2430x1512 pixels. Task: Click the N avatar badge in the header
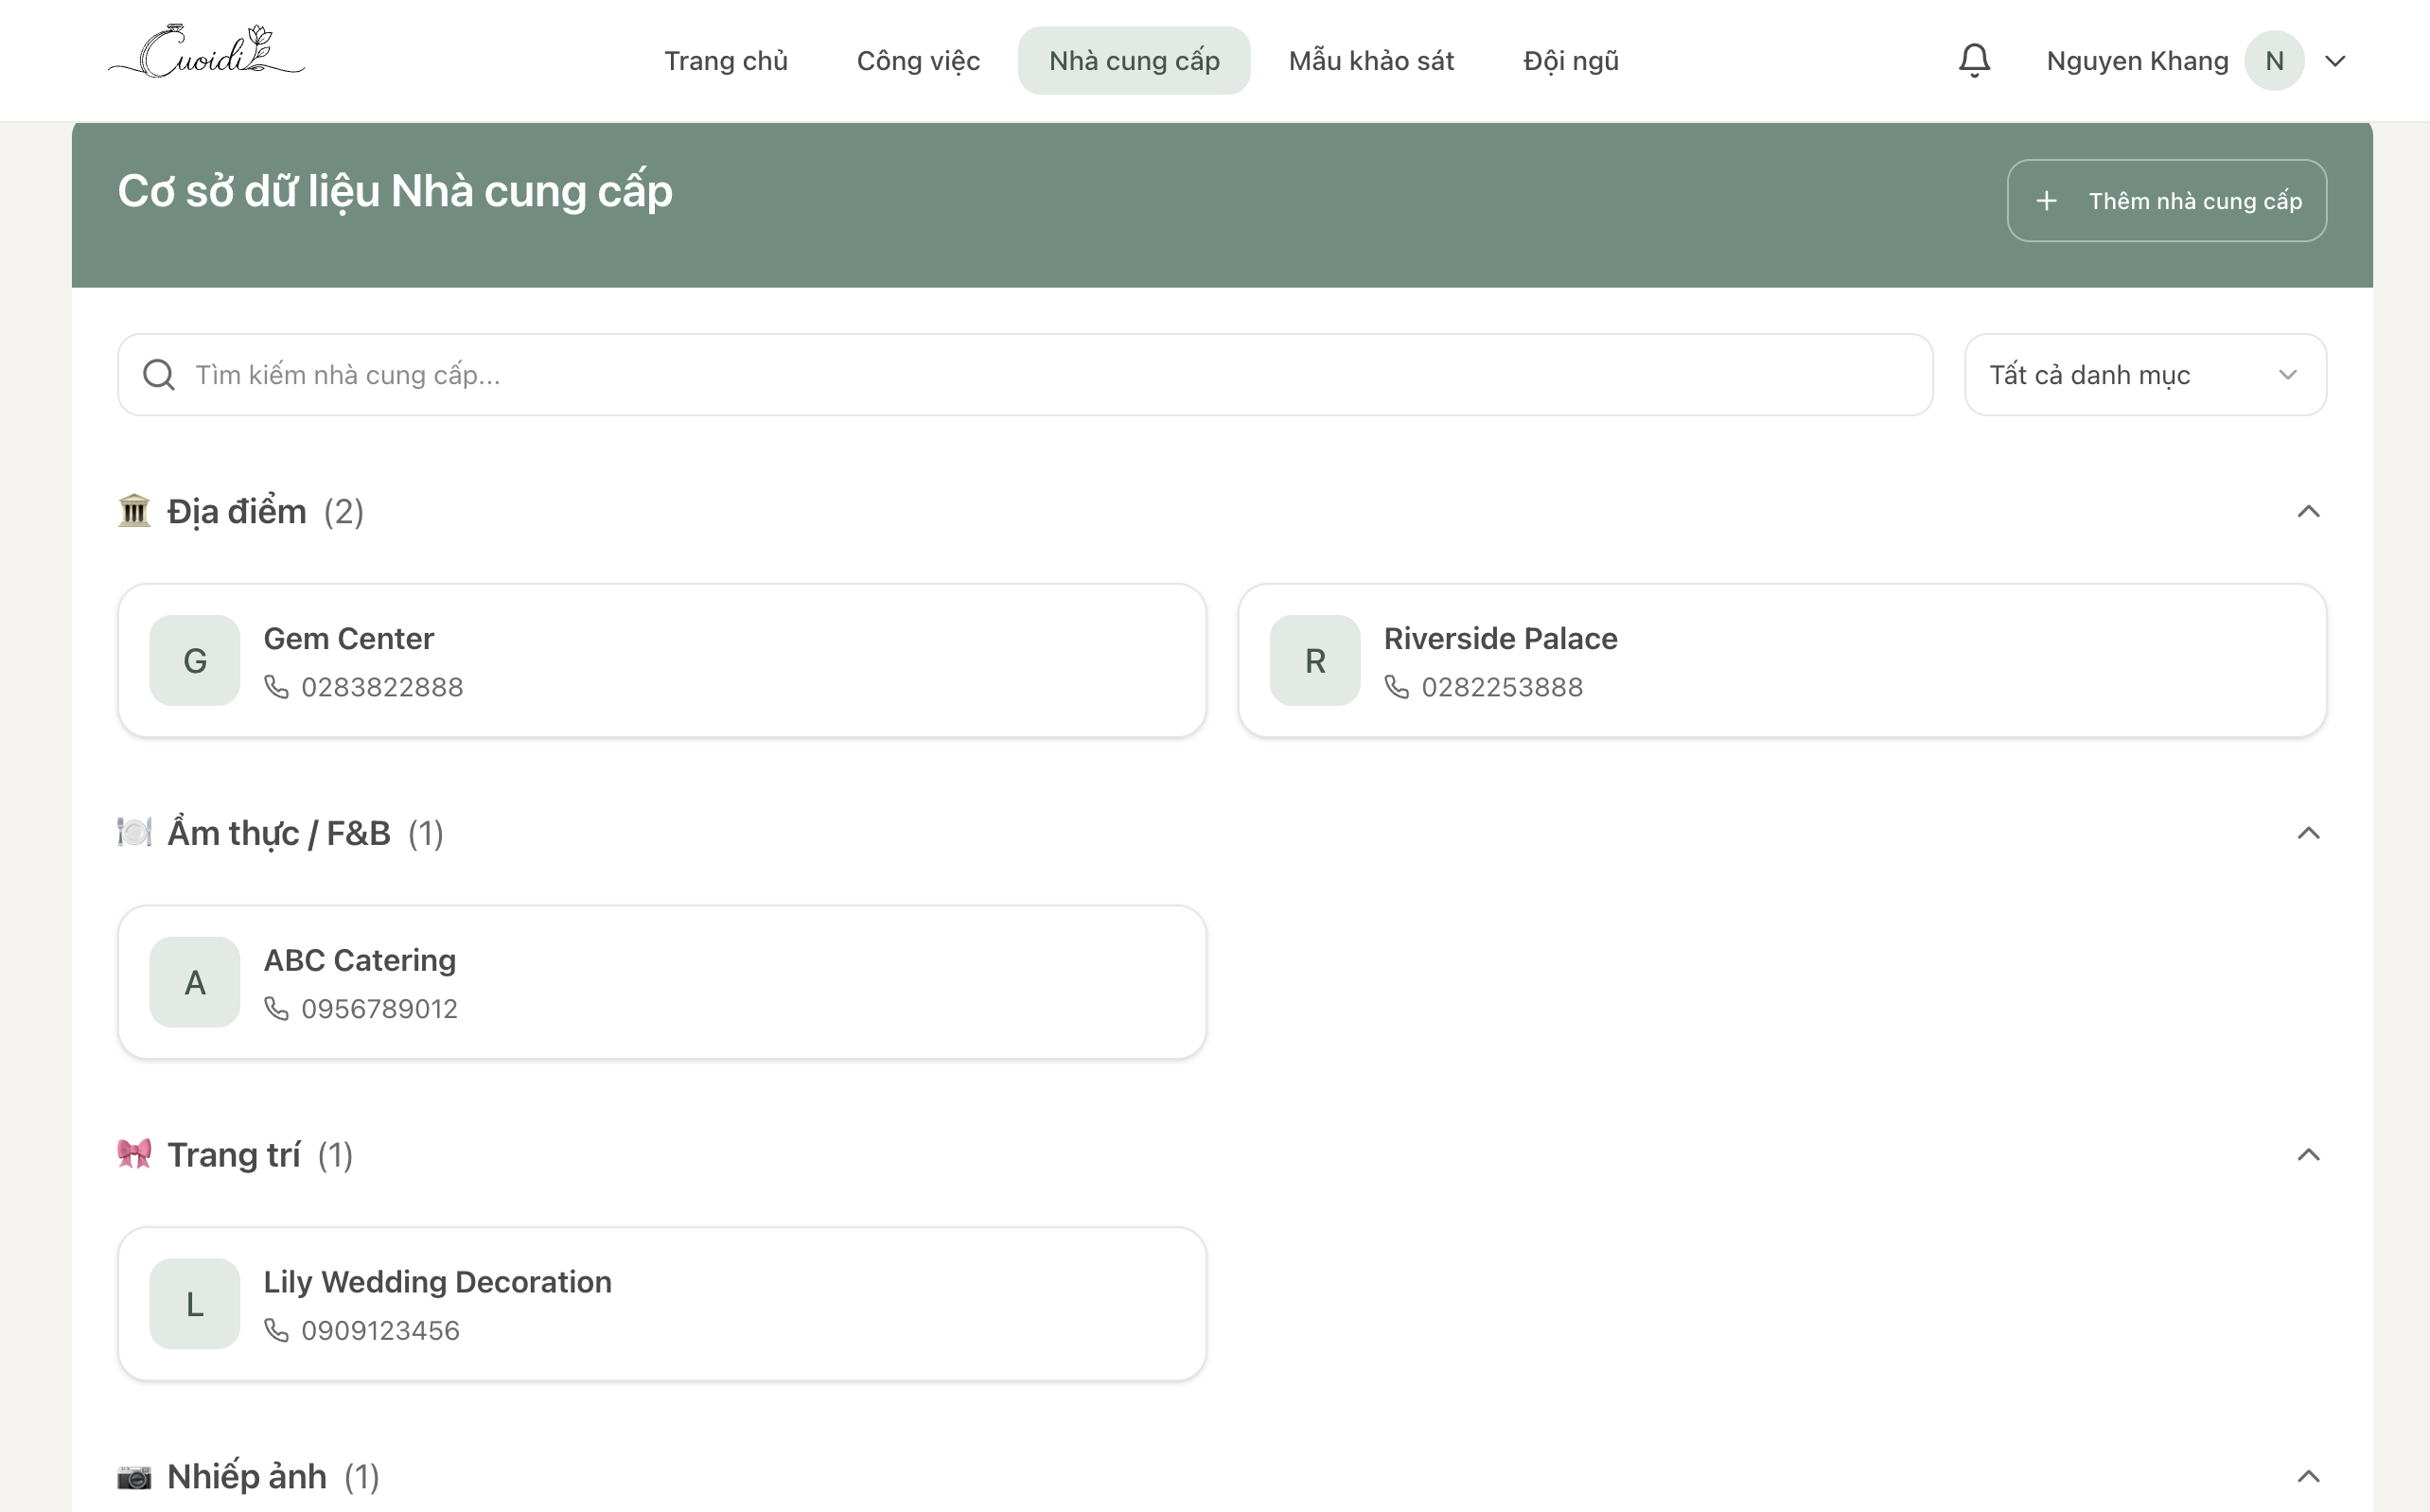tap(2274, 60)
